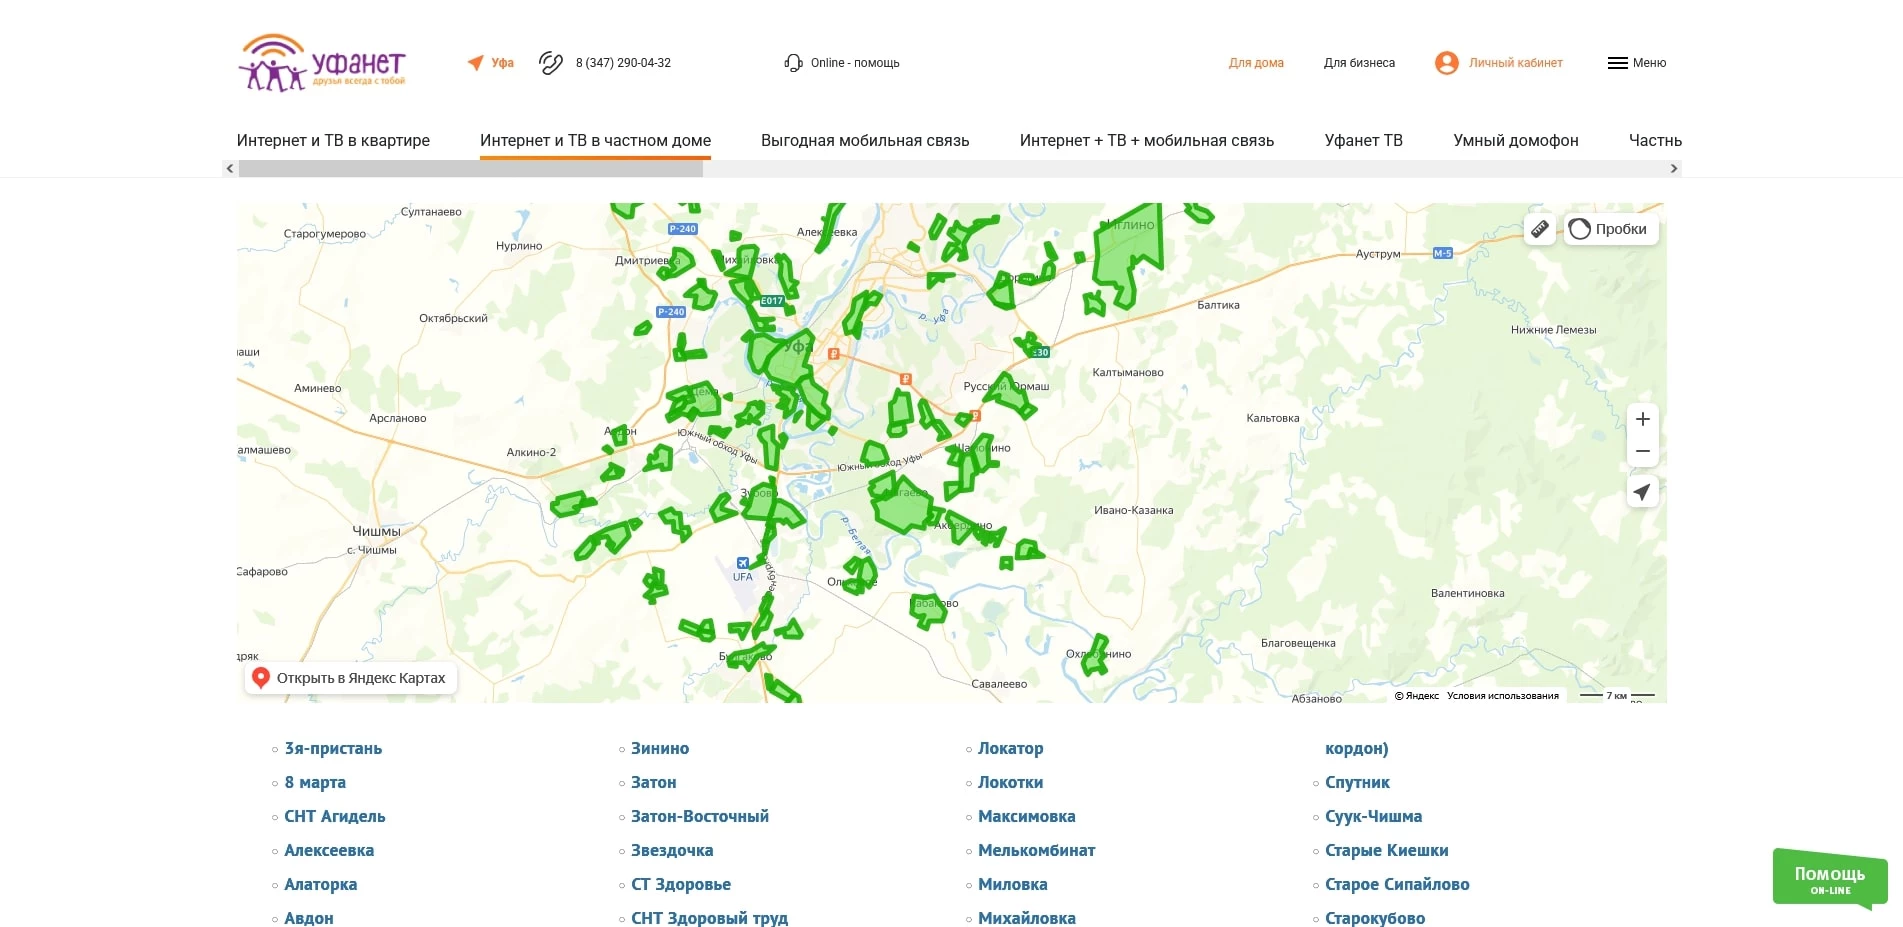1903x927 pixels.
Task: Click the phone handset icon
Action: pyautogui.click(x=551, y=63)
